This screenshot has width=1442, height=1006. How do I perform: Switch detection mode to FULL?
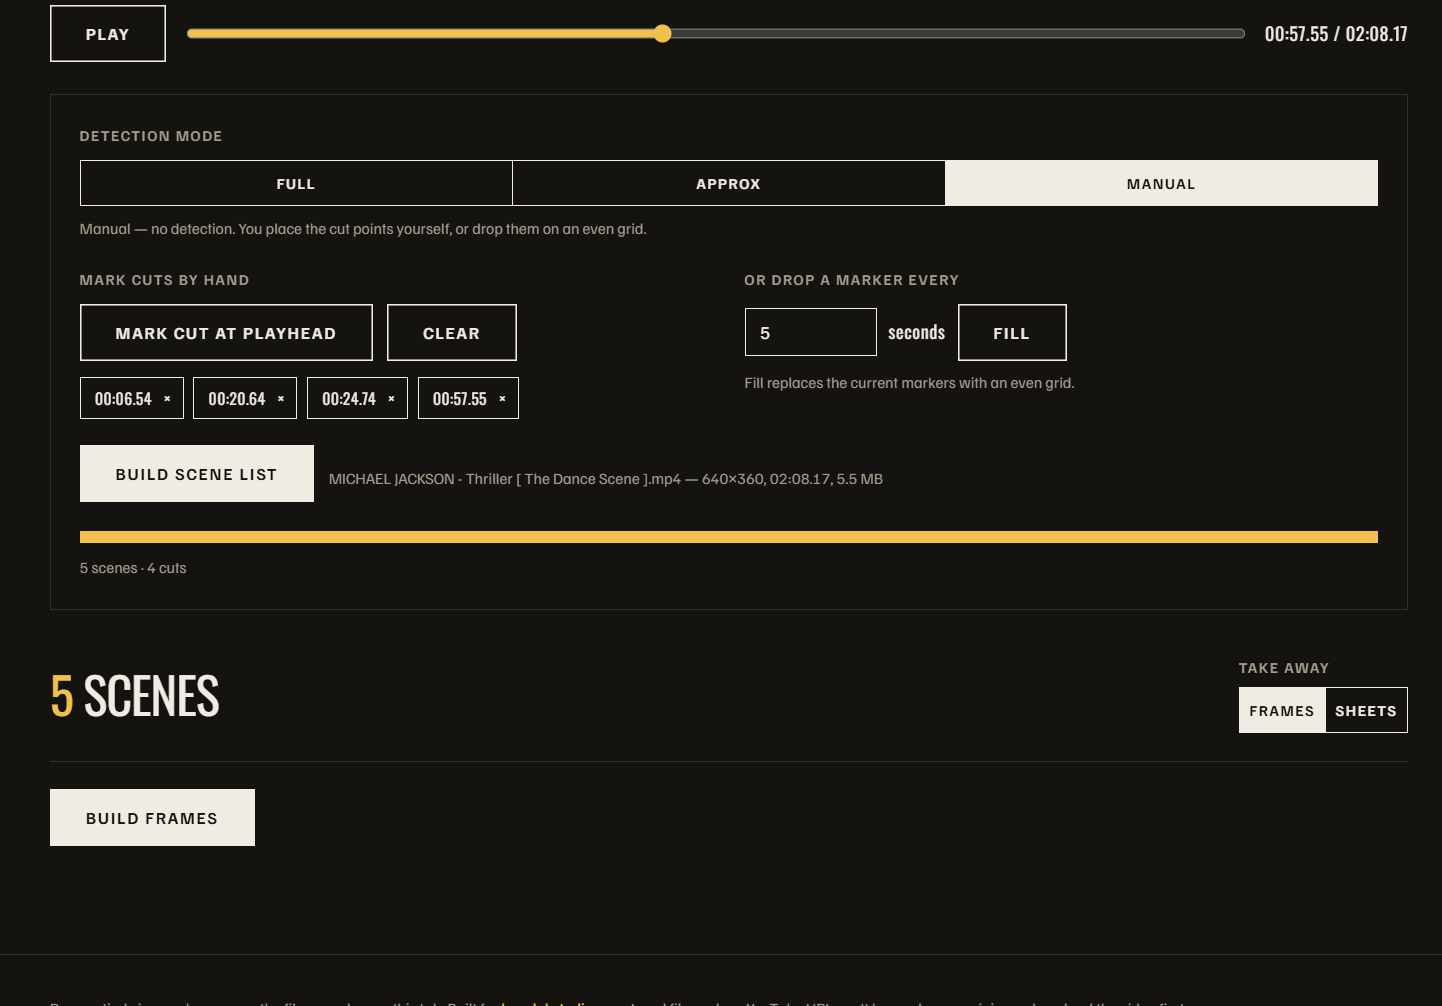(296, 183)
